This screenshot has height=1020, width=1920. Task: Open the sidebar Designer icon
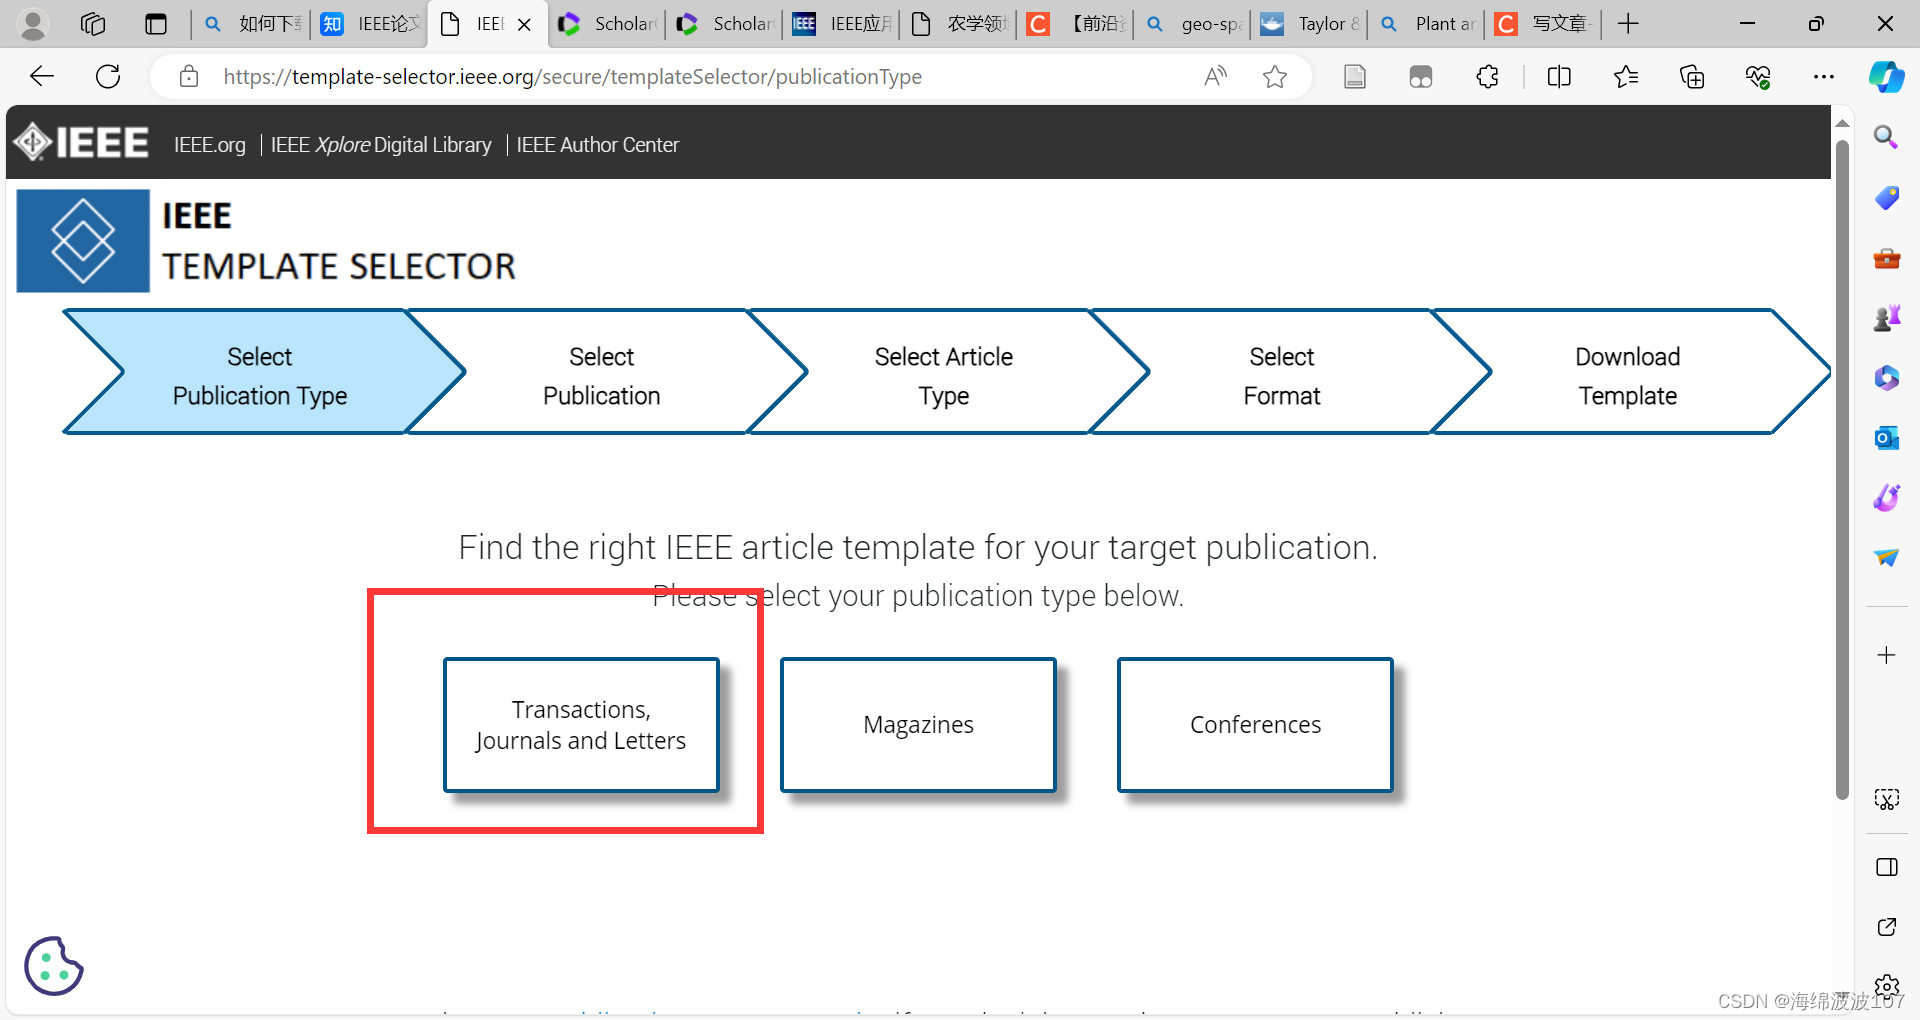click(1886, 497)
